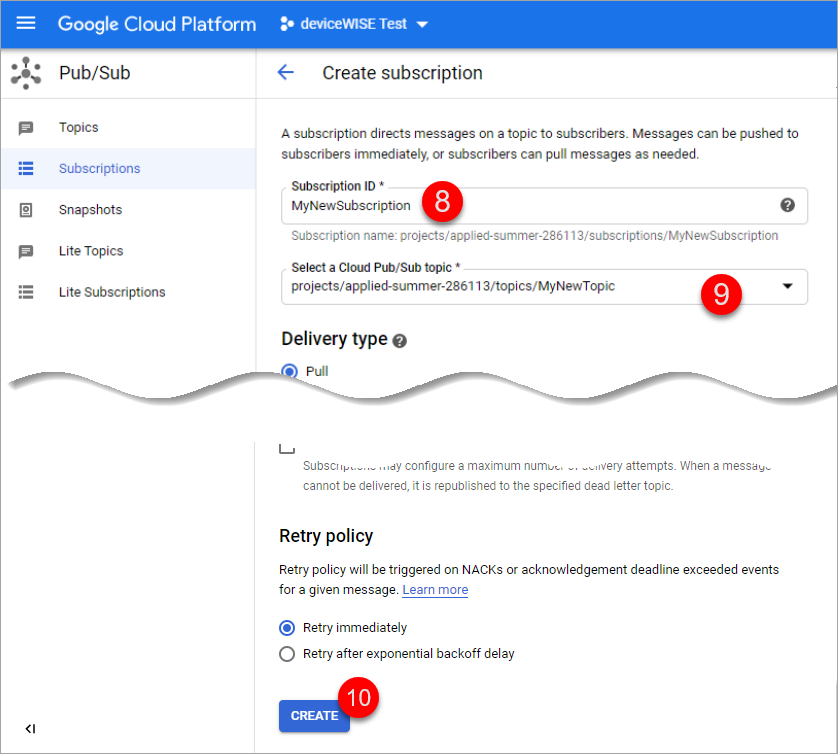Collapse the sidebar navigation panel
Screen dimensions: 838x754
(x=30, y=728)
